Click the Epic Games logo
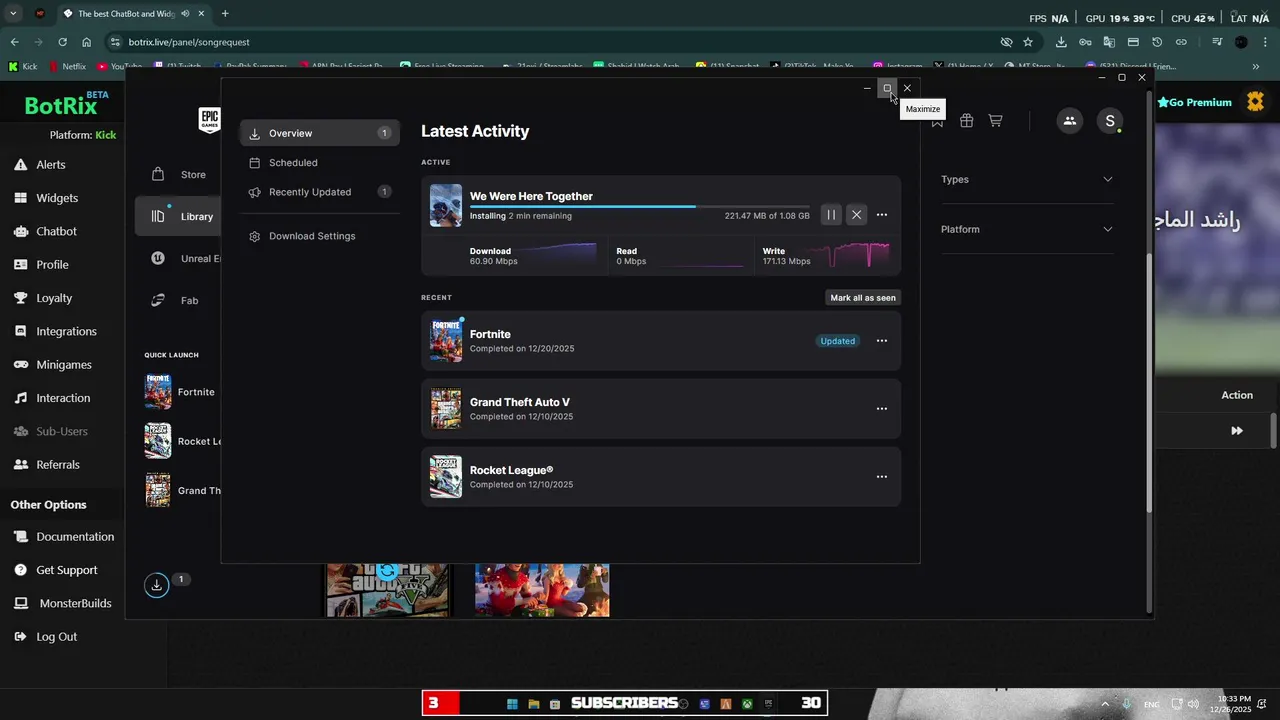 tap(209, 120)
